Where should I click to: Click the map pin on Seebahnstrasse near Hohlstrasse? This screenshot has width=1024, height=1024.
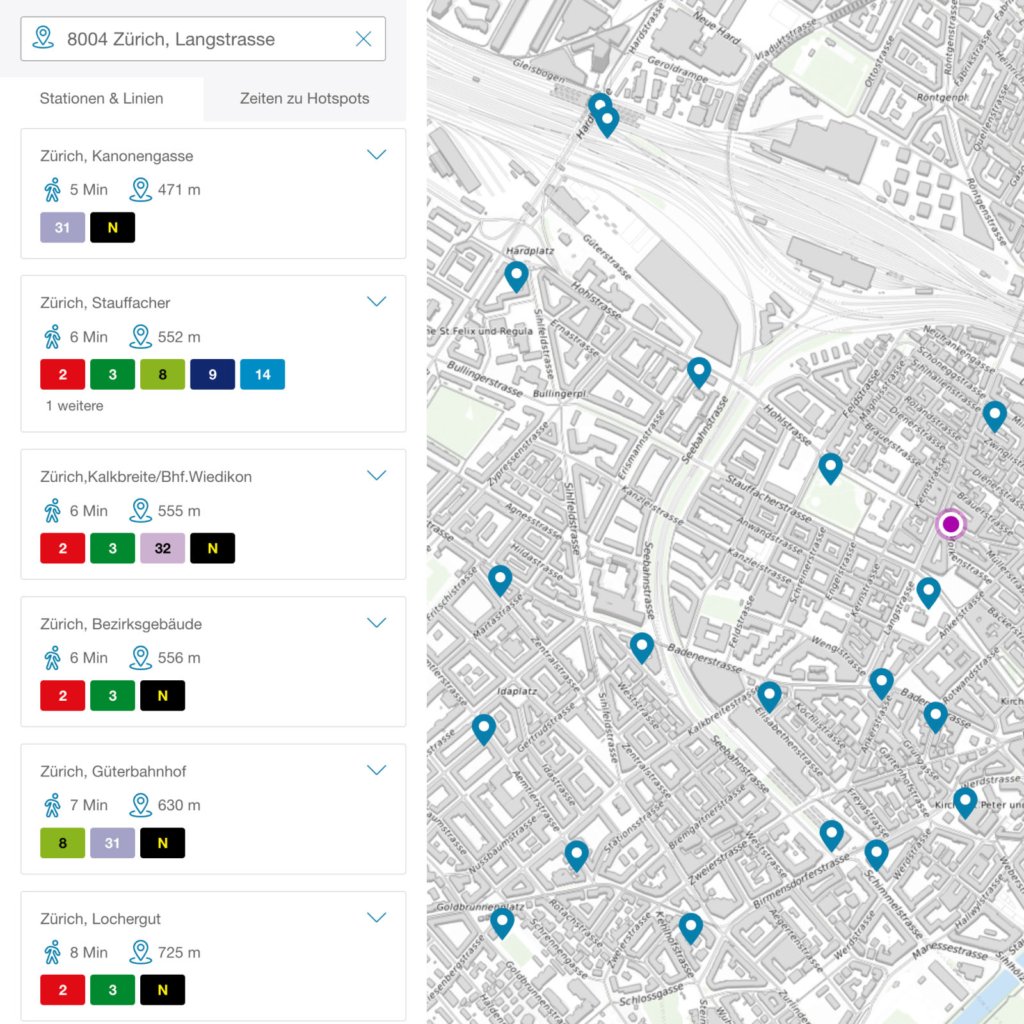[699, 371]
